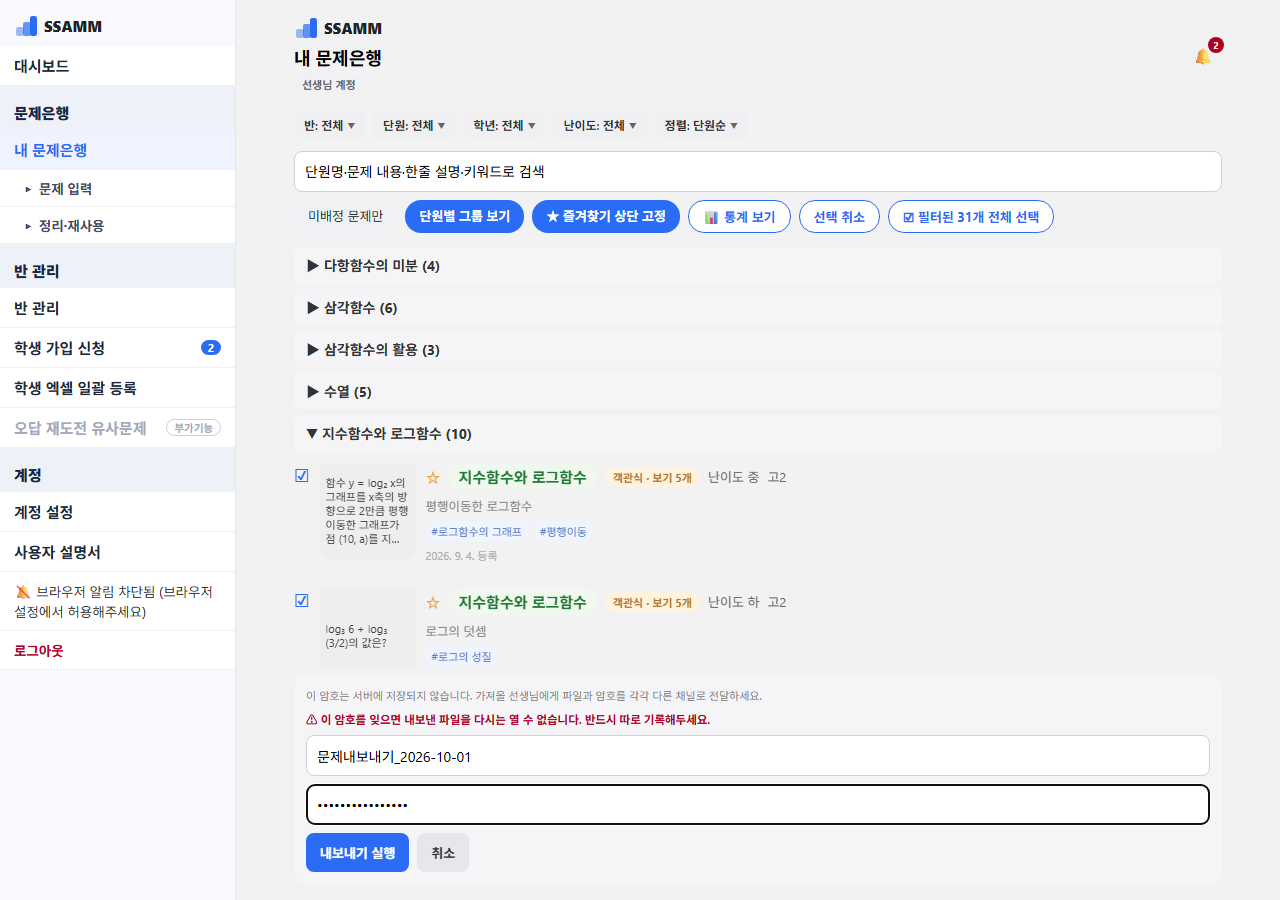Favorite the star on 로그의 덧셈 problem
The width and height of the screenshot is (1280, 900).
[433, 603]
